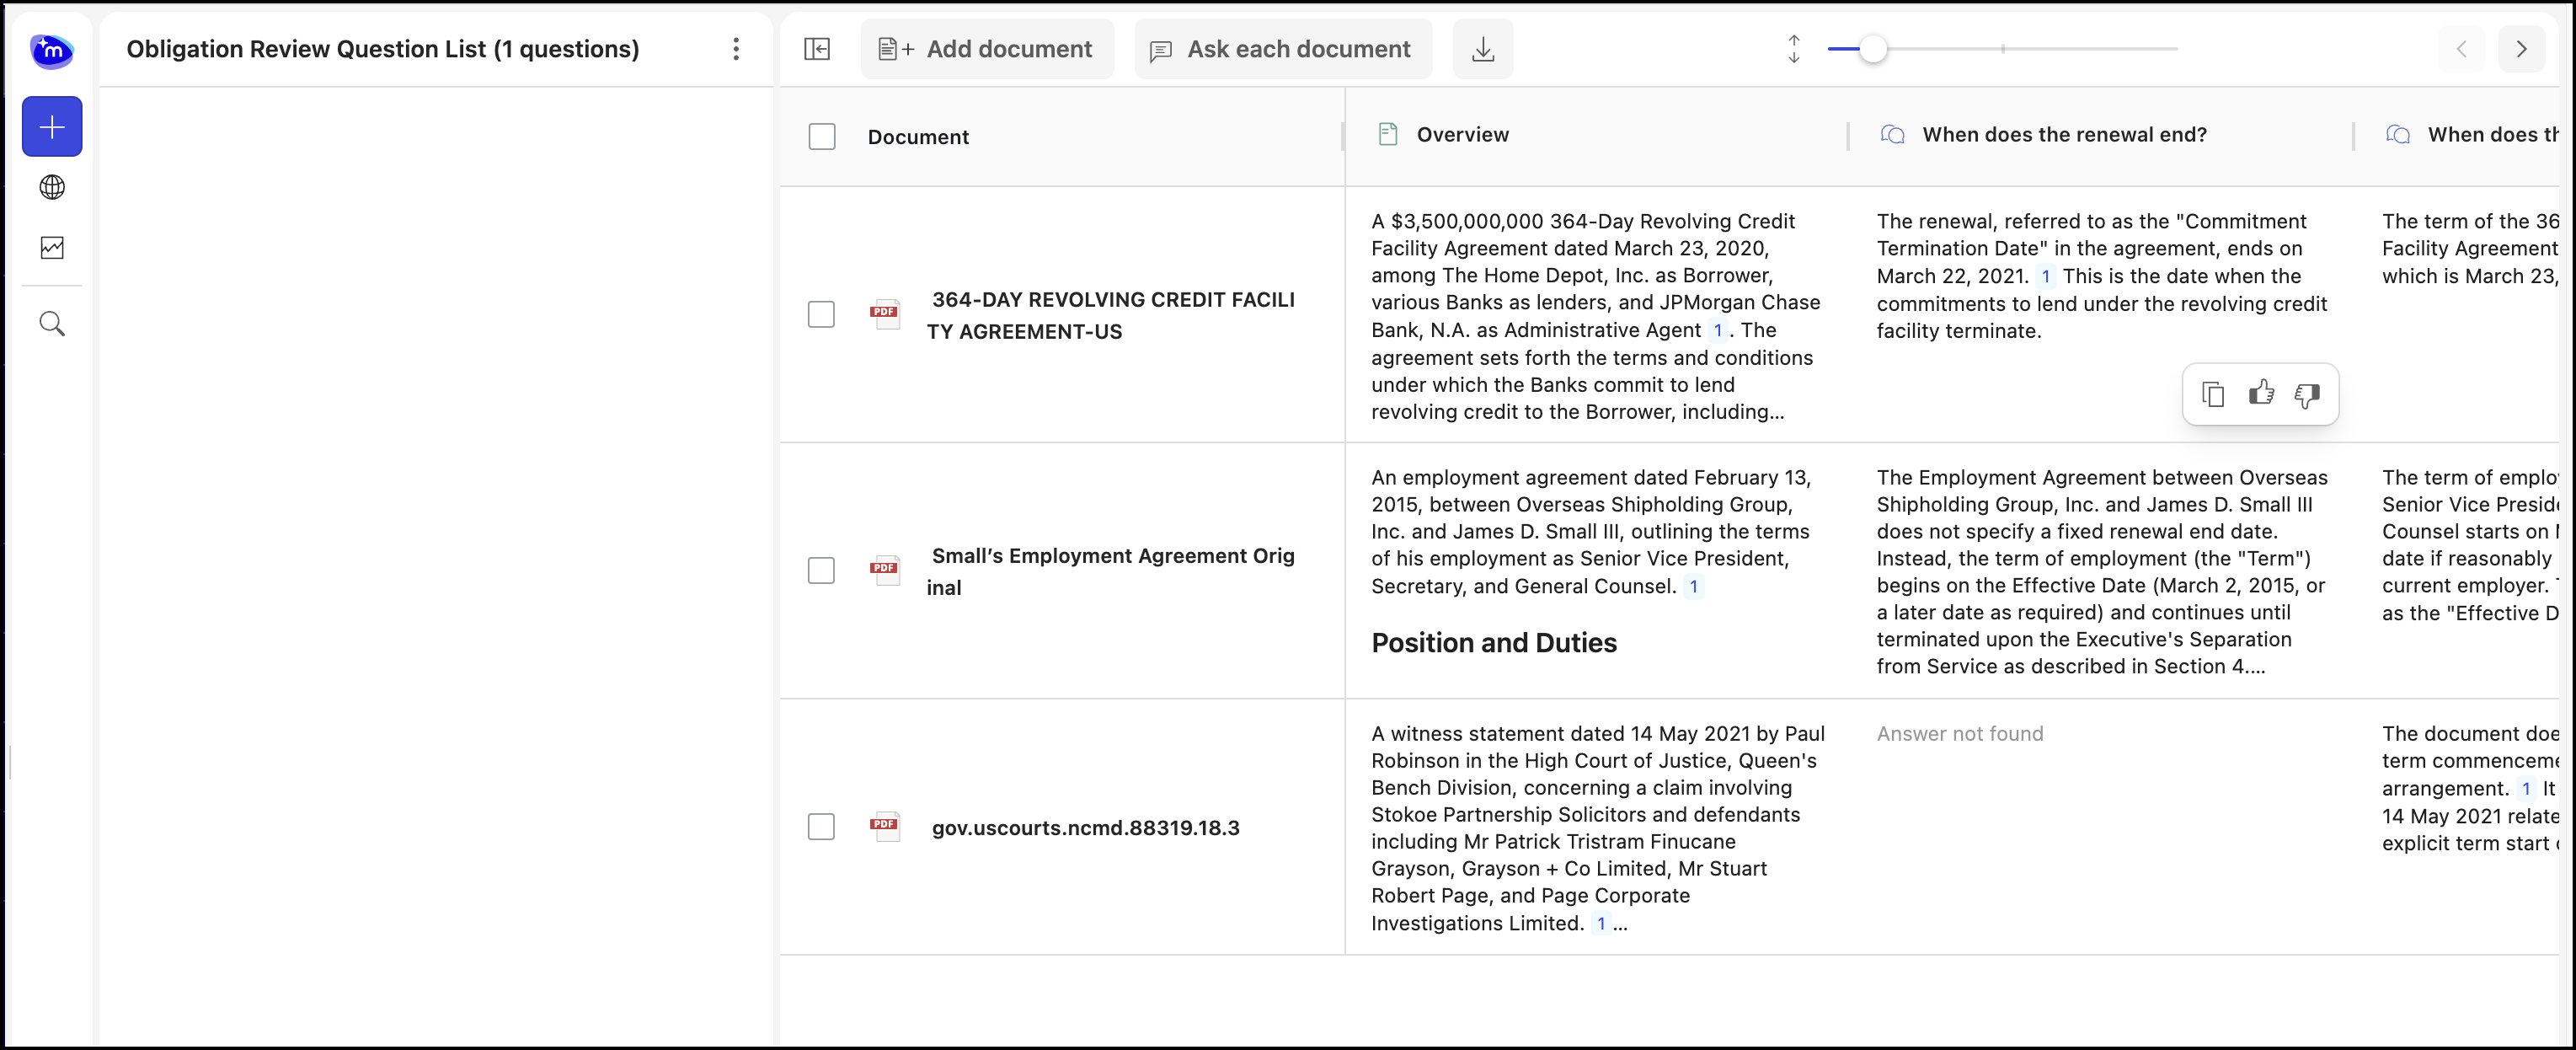The height and width of the screenshot is (1050, 2576).
Task: Click row height expand arrows icon
Action: click(1794, 49)
